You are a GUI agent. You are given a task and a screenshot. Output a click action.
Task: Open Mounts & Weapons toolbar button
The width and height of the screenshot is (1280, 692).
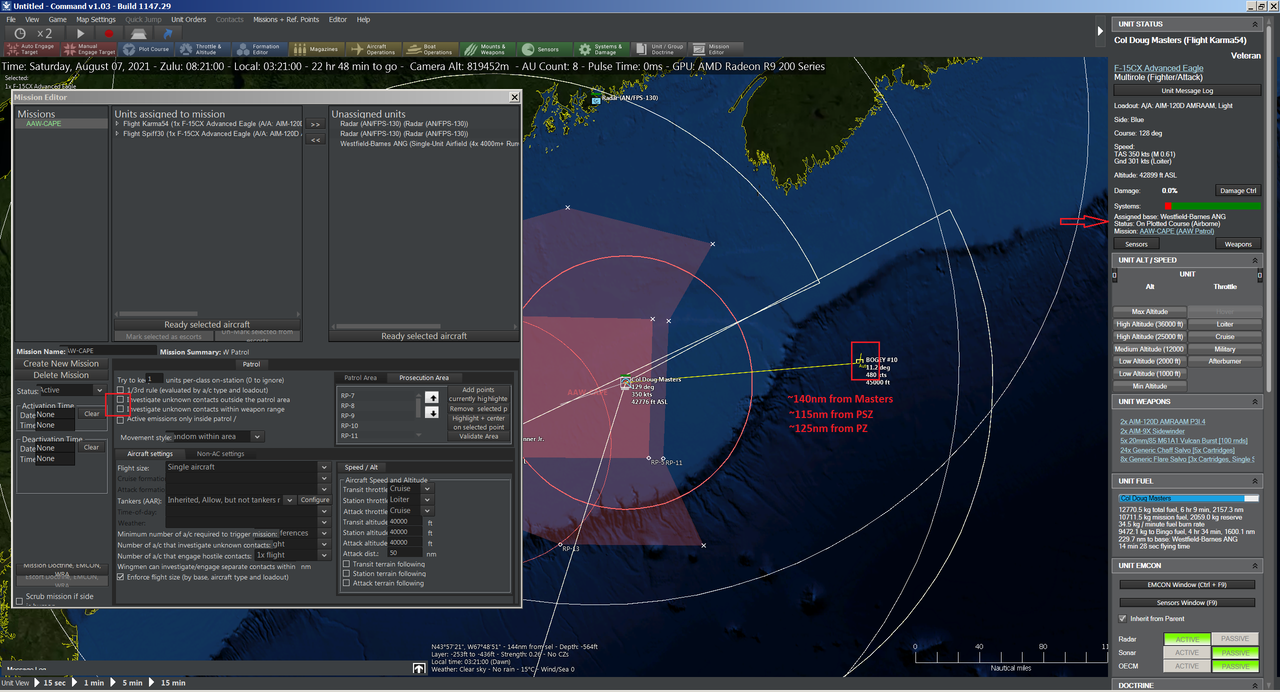click(488, 48)
